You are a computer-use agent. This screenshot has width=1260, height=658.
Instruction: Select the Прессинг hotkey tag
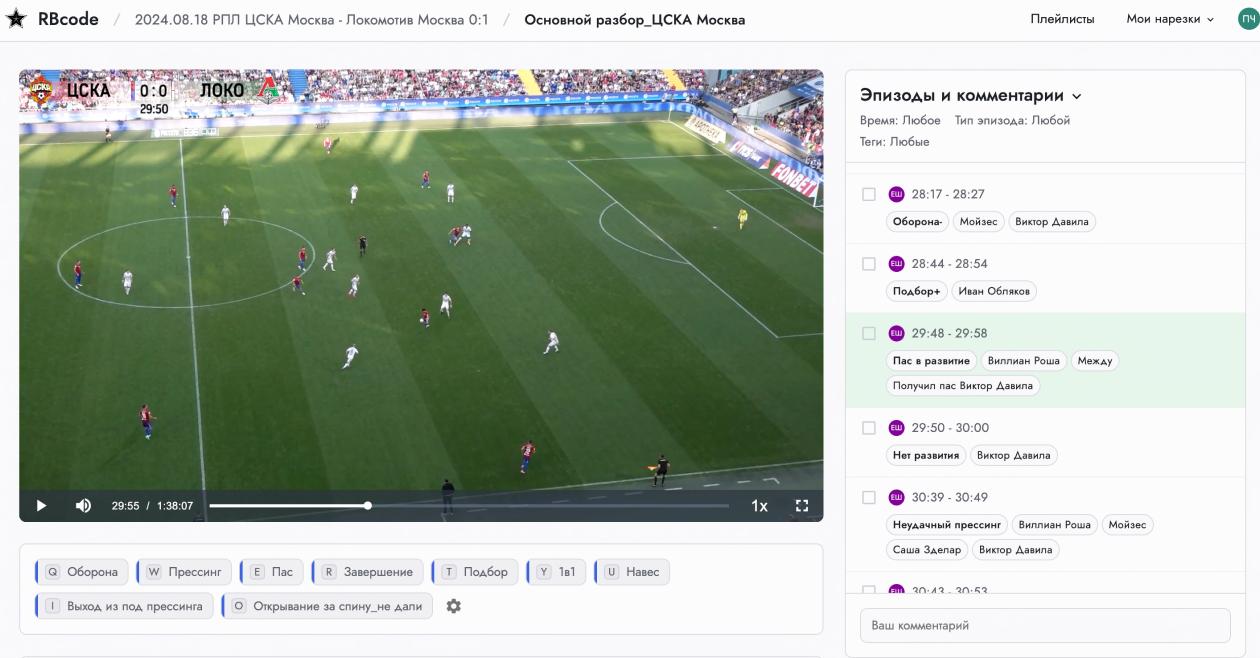tap(184, 572)
